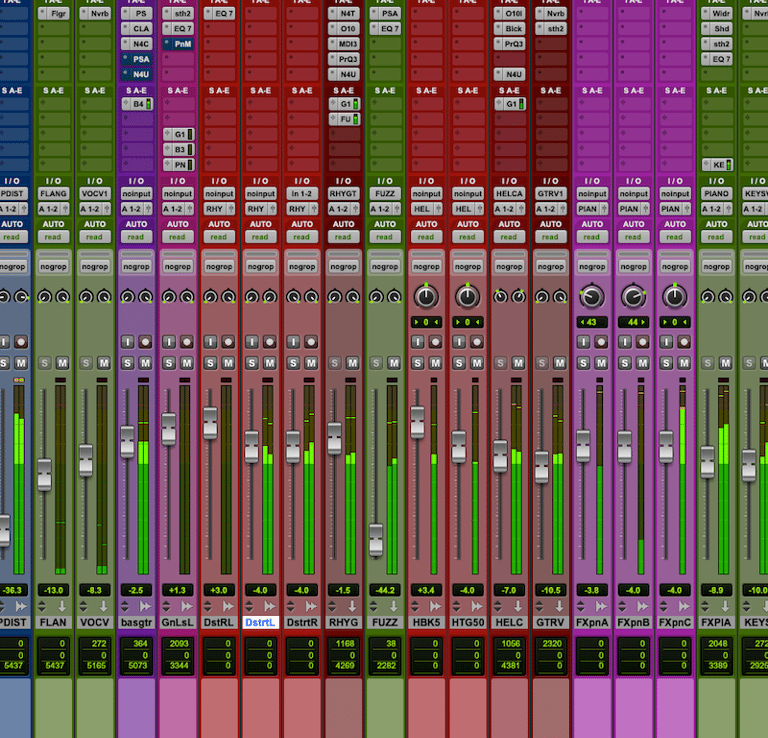Mute the RHYG track
768x738 pixels.
[x=353, y=363]
